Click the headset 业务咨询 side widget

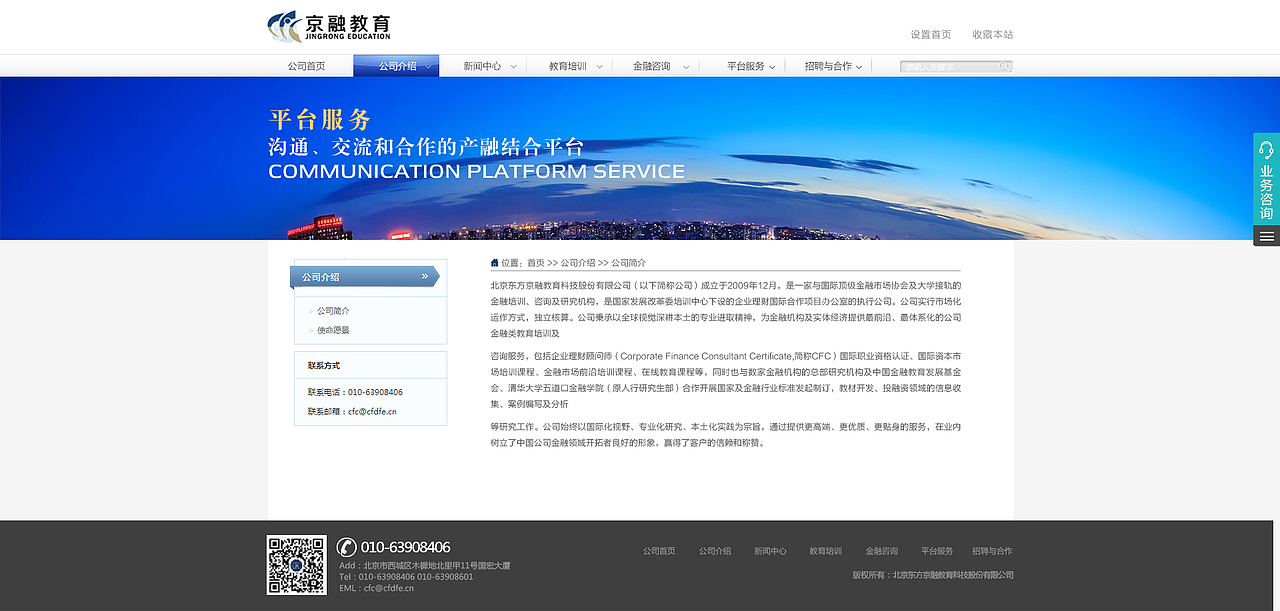click(1266, 179)
